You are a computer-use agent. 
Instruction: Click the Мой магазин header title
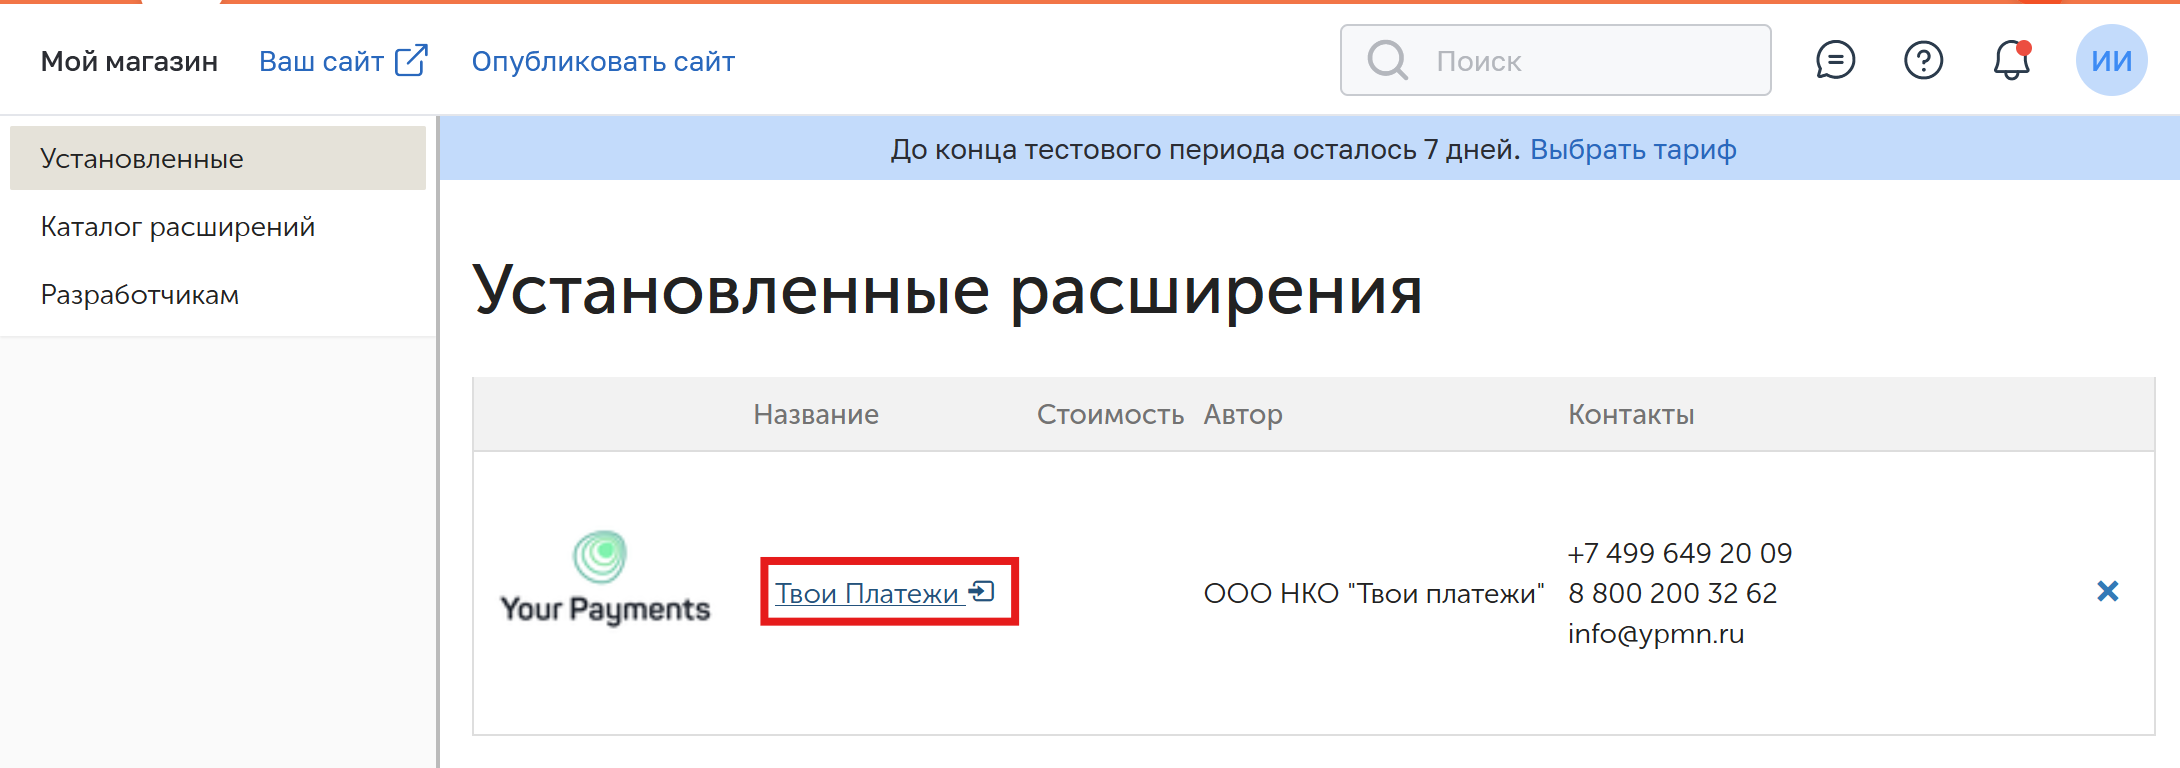pos(129,61)
